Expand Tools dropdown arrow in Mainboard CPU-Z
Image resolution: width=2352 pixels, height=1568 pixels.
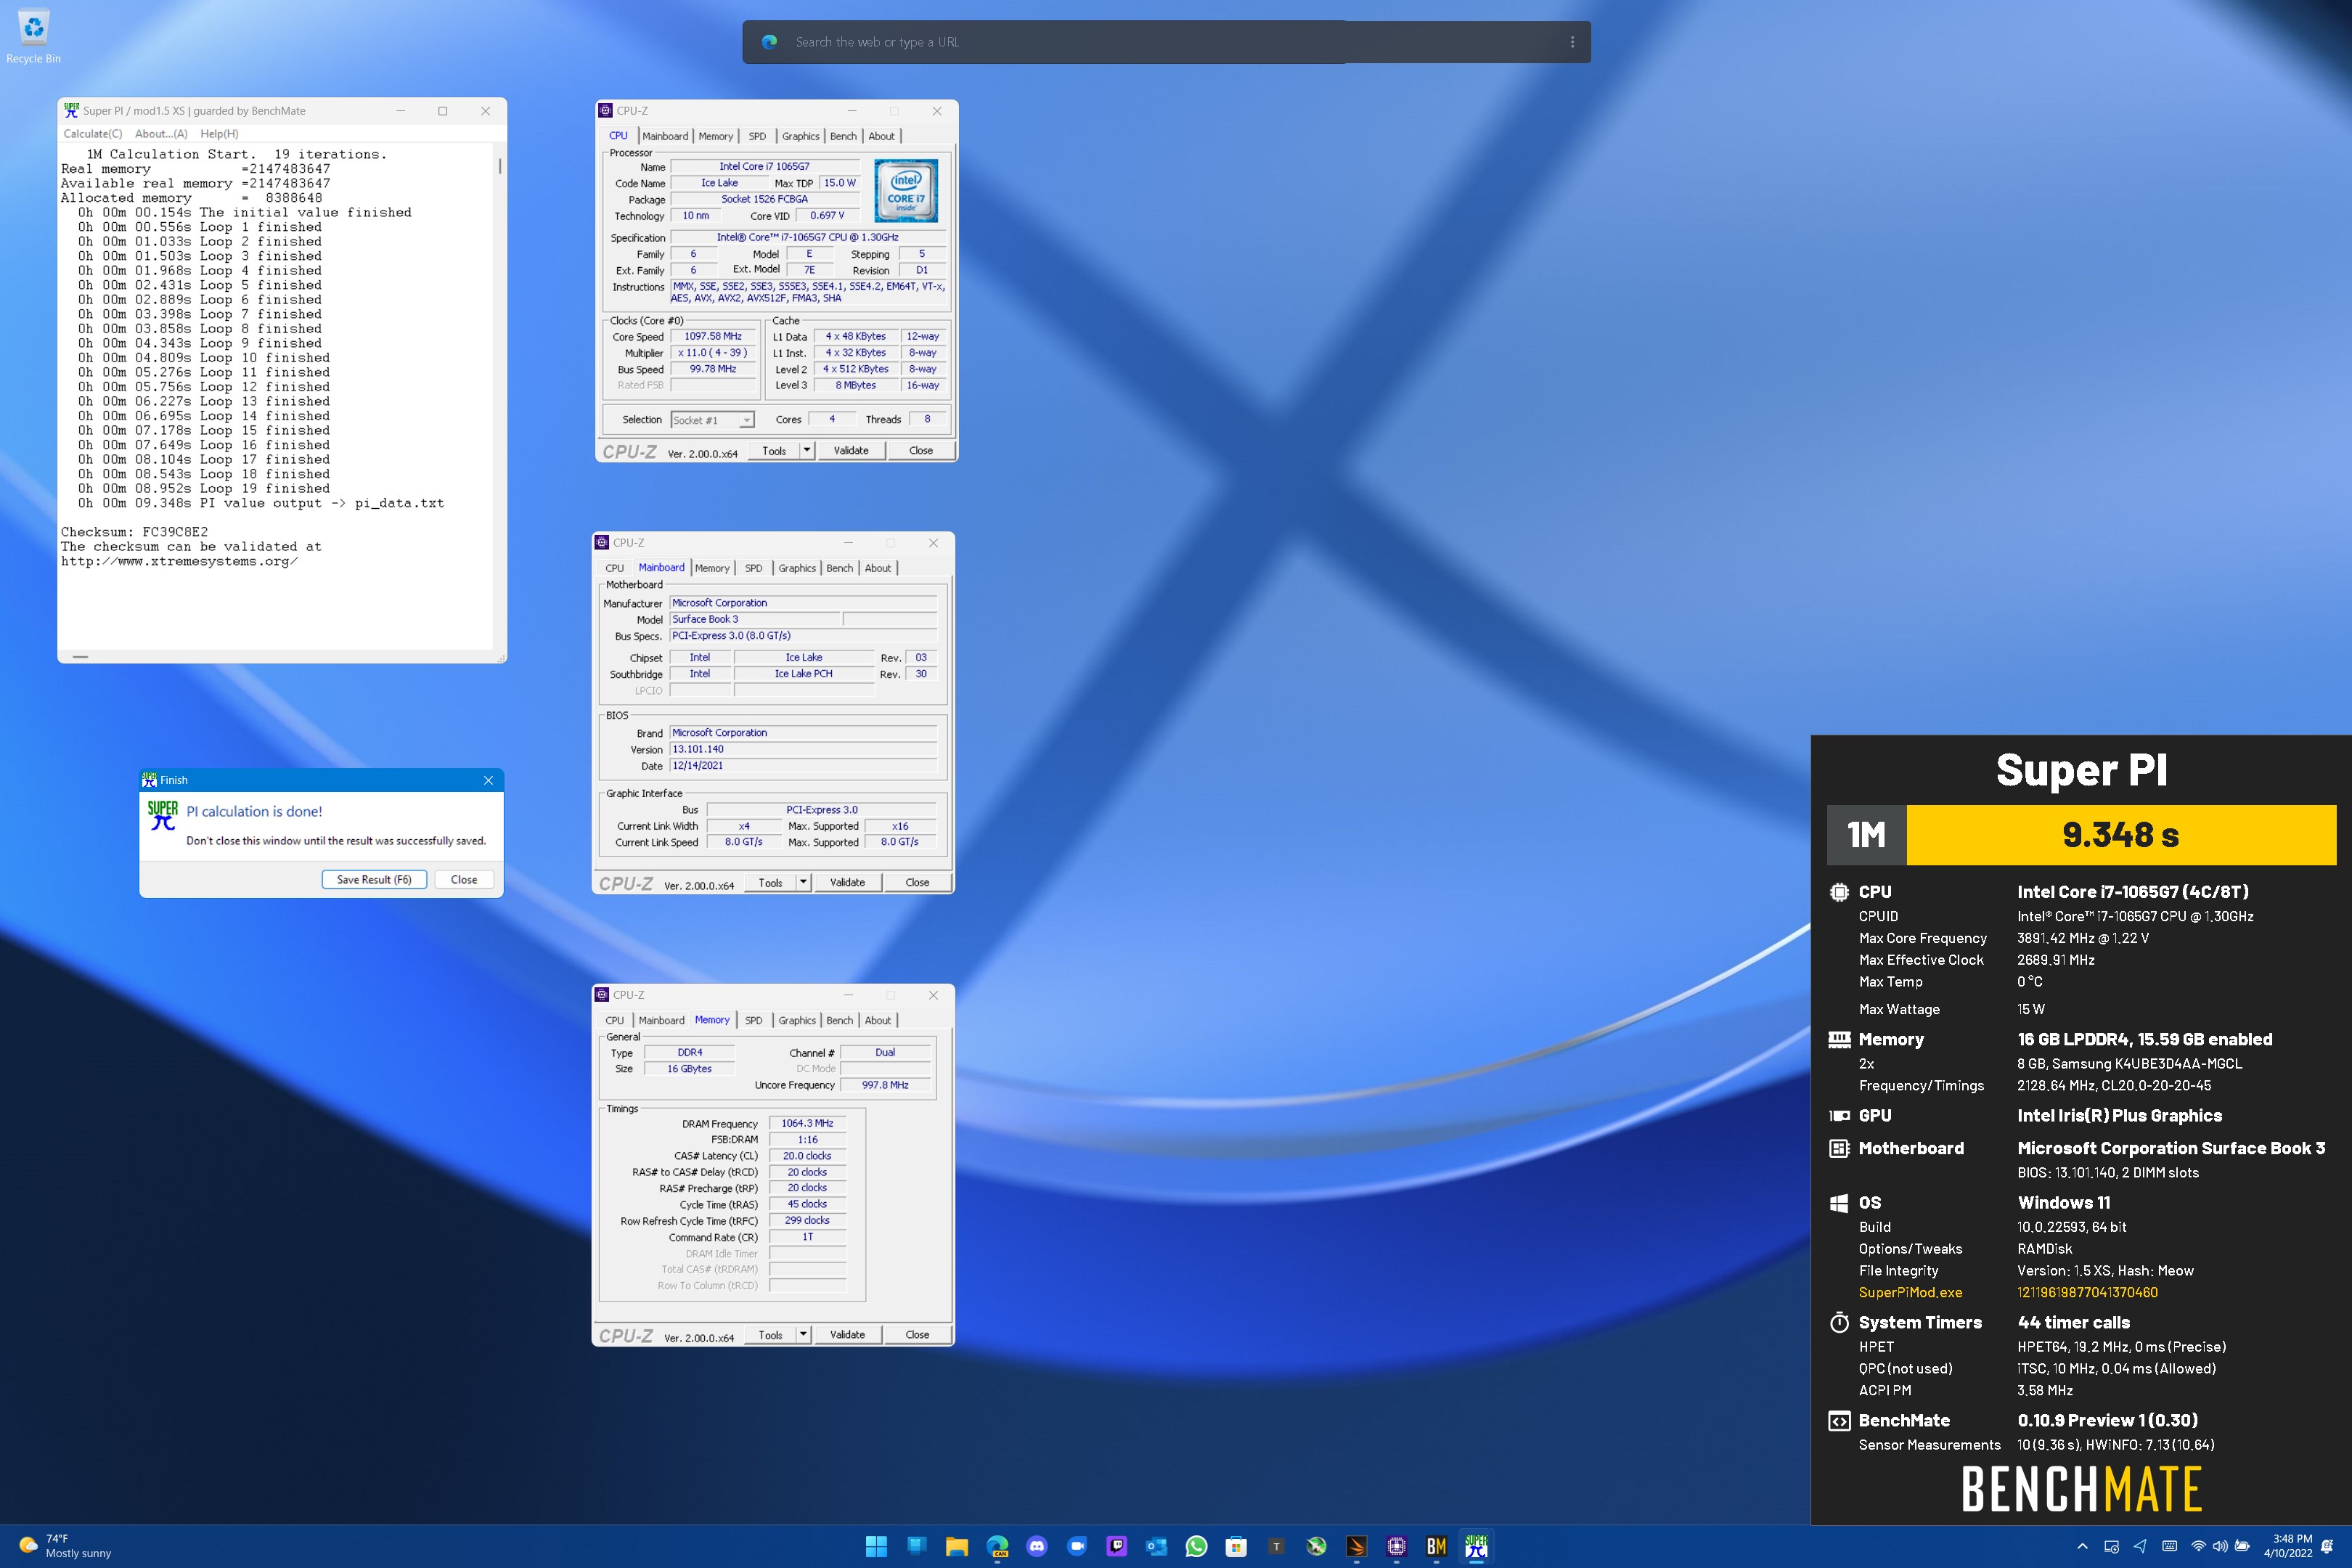pyautogui.click(x=803, y=882)
